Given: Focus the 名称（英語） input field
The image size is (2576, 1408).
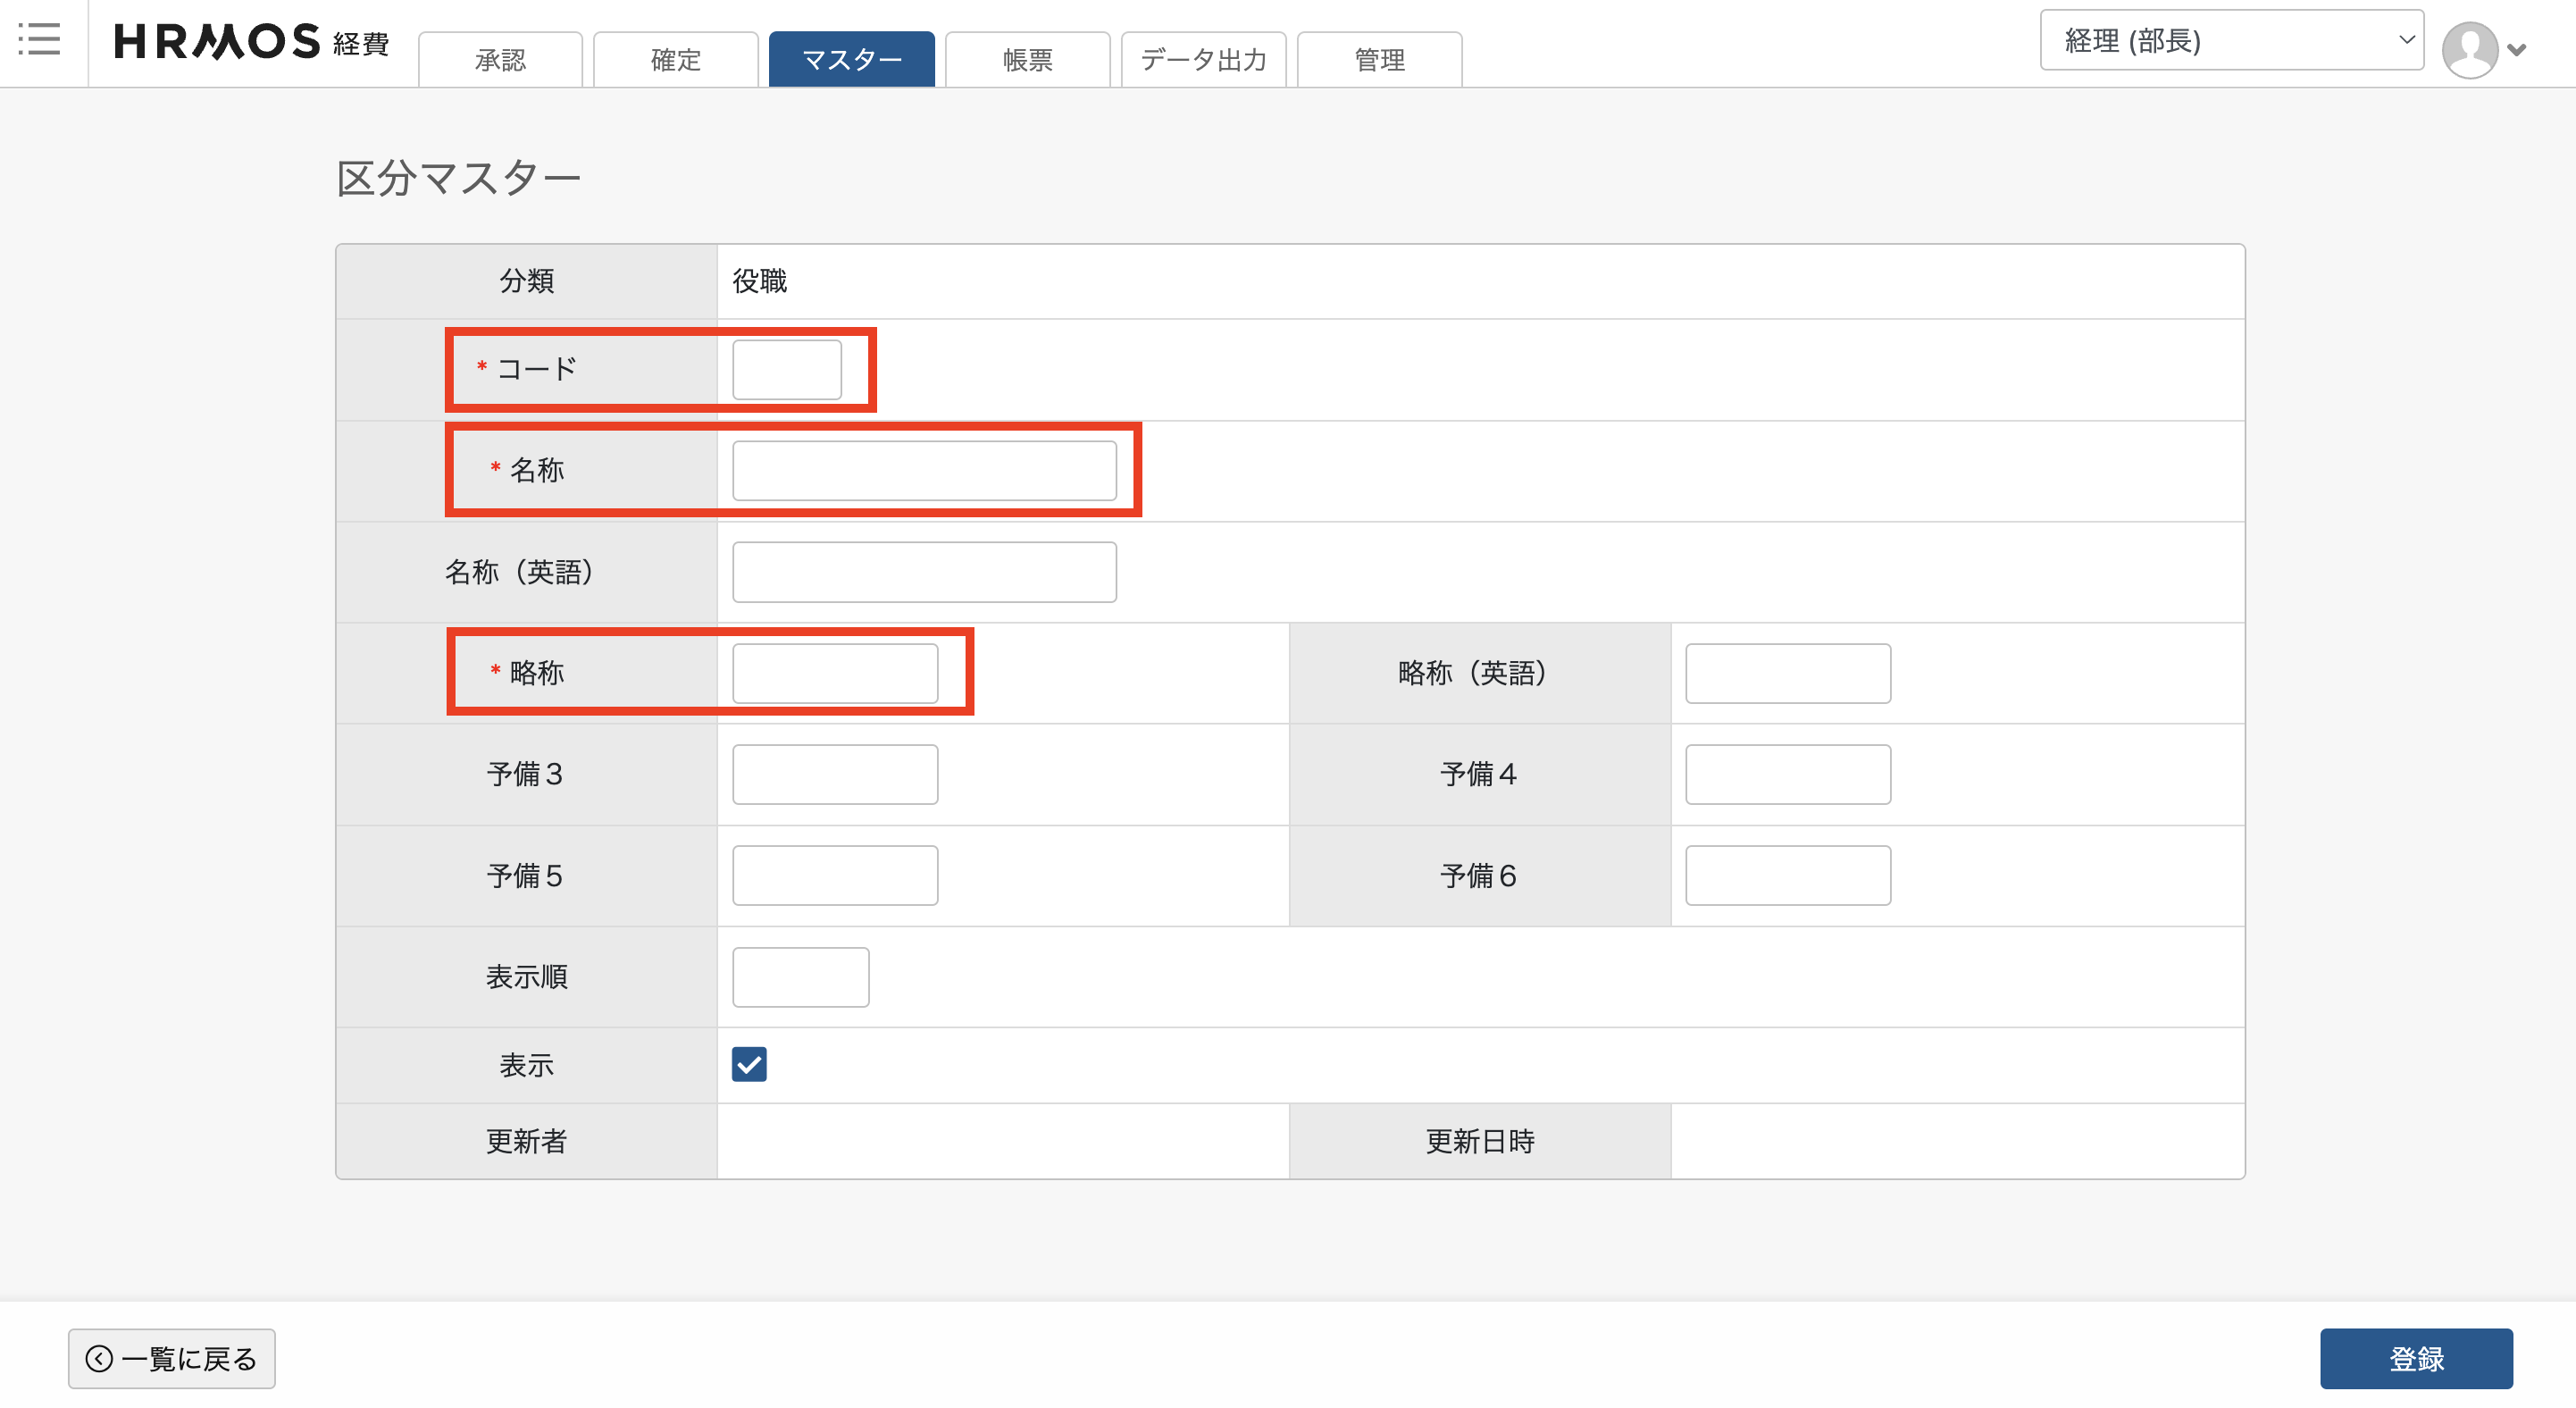Looking at the screenshot, I should 924,572.
